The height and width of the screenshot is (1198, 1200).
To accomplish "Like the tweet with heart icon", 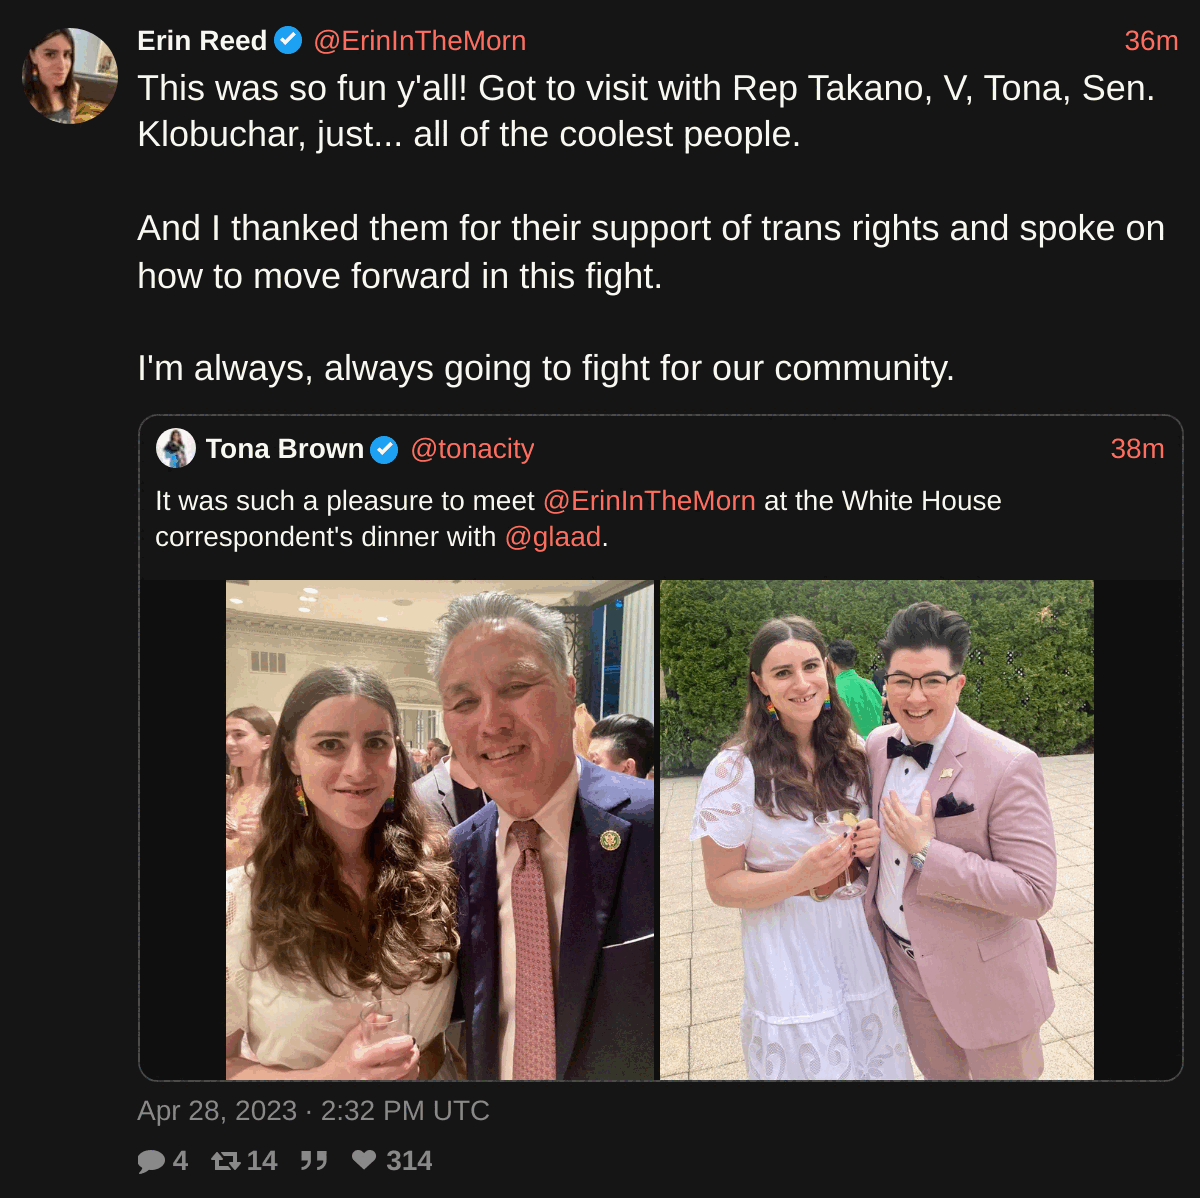I will click(364, 1160).
